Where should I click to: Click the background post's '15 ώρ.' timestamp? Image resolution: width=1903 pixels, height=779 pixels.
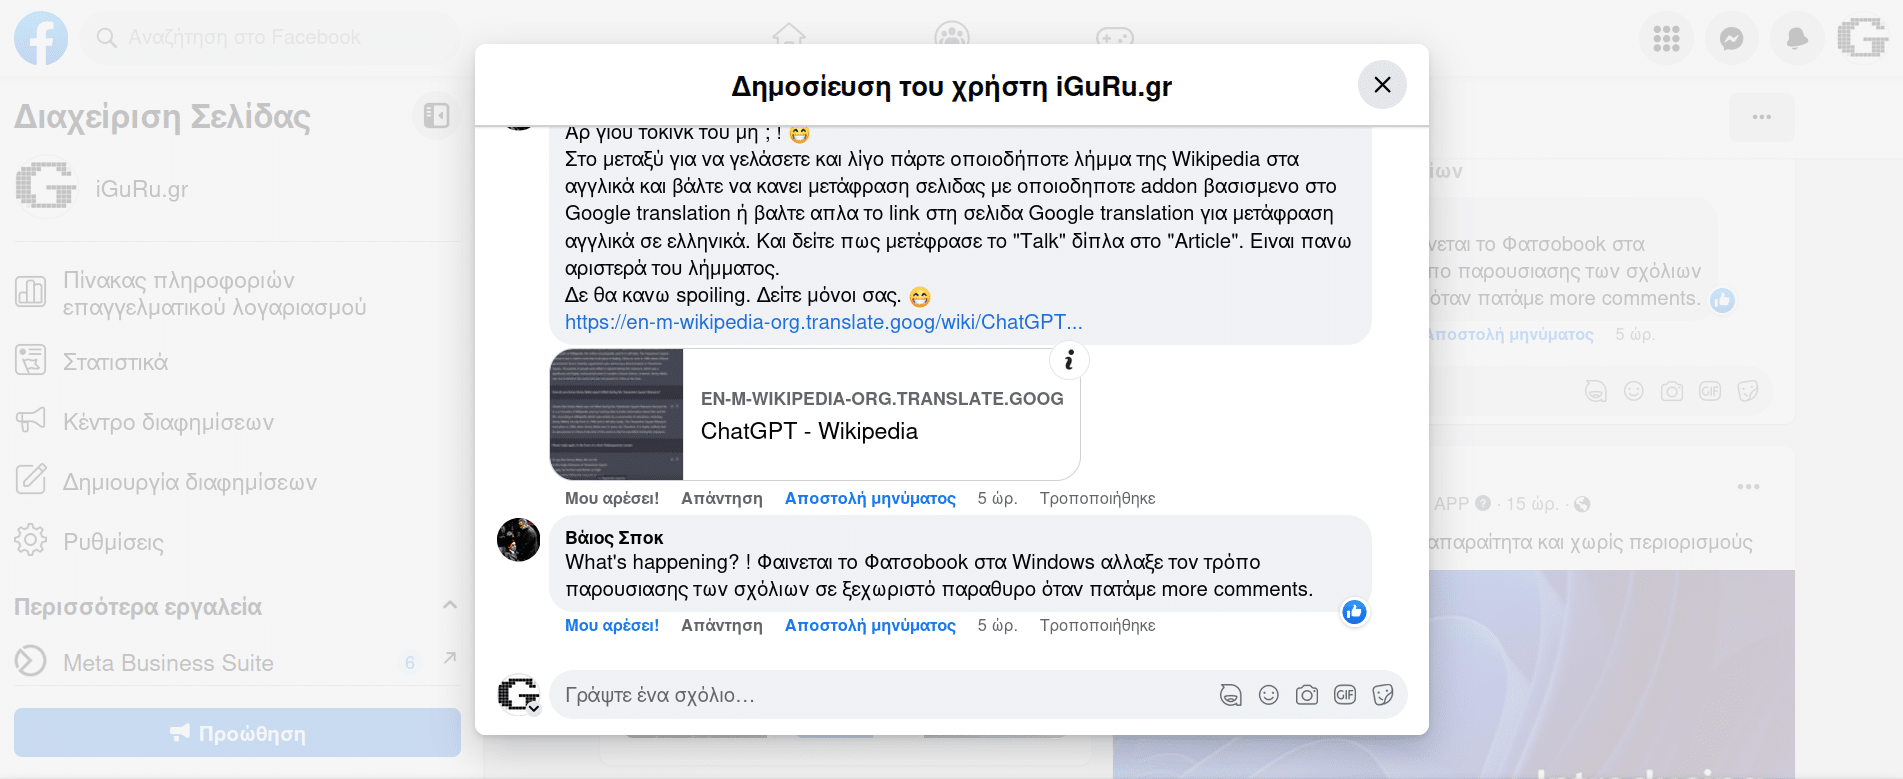click(x=1532, y=504)
